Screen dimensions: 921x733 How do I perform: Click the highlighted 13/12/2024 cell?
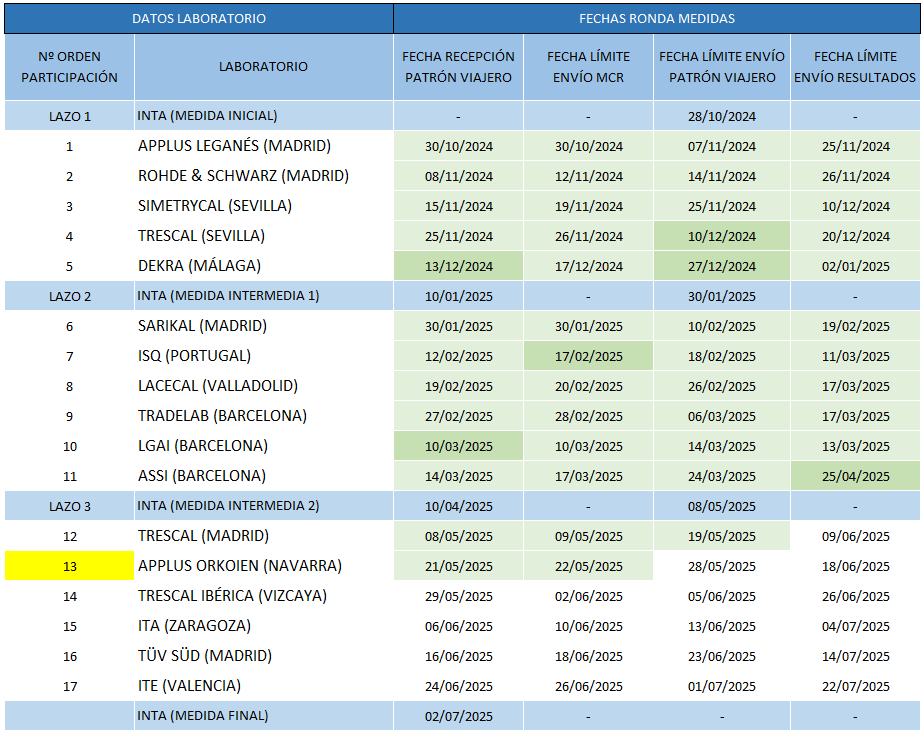click(458, 266)
